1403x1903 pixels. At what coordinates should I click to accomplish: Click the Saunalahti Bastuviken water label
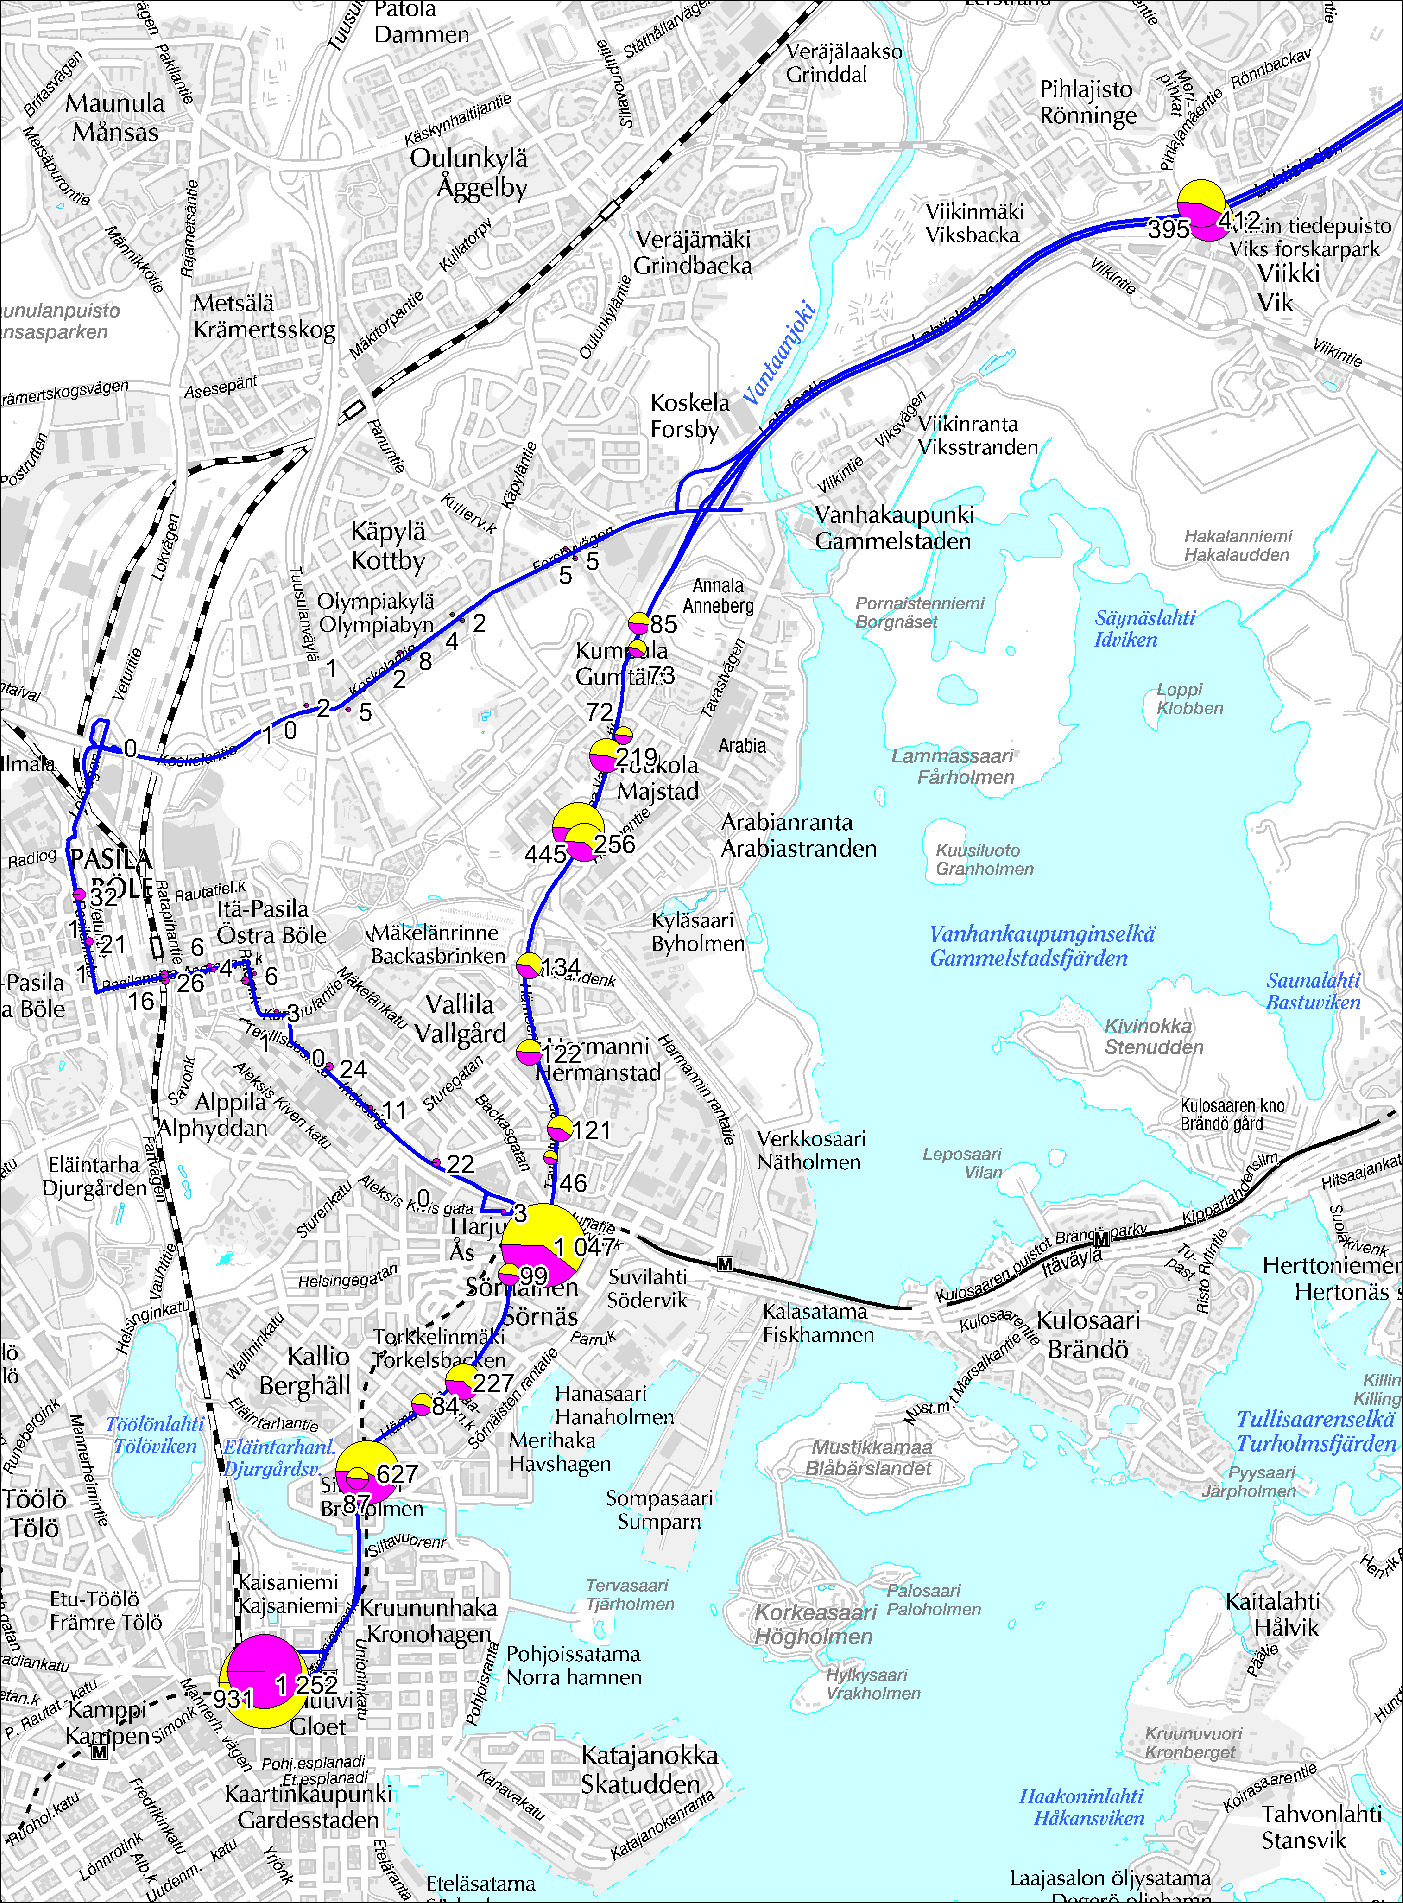coord(1313,991)
